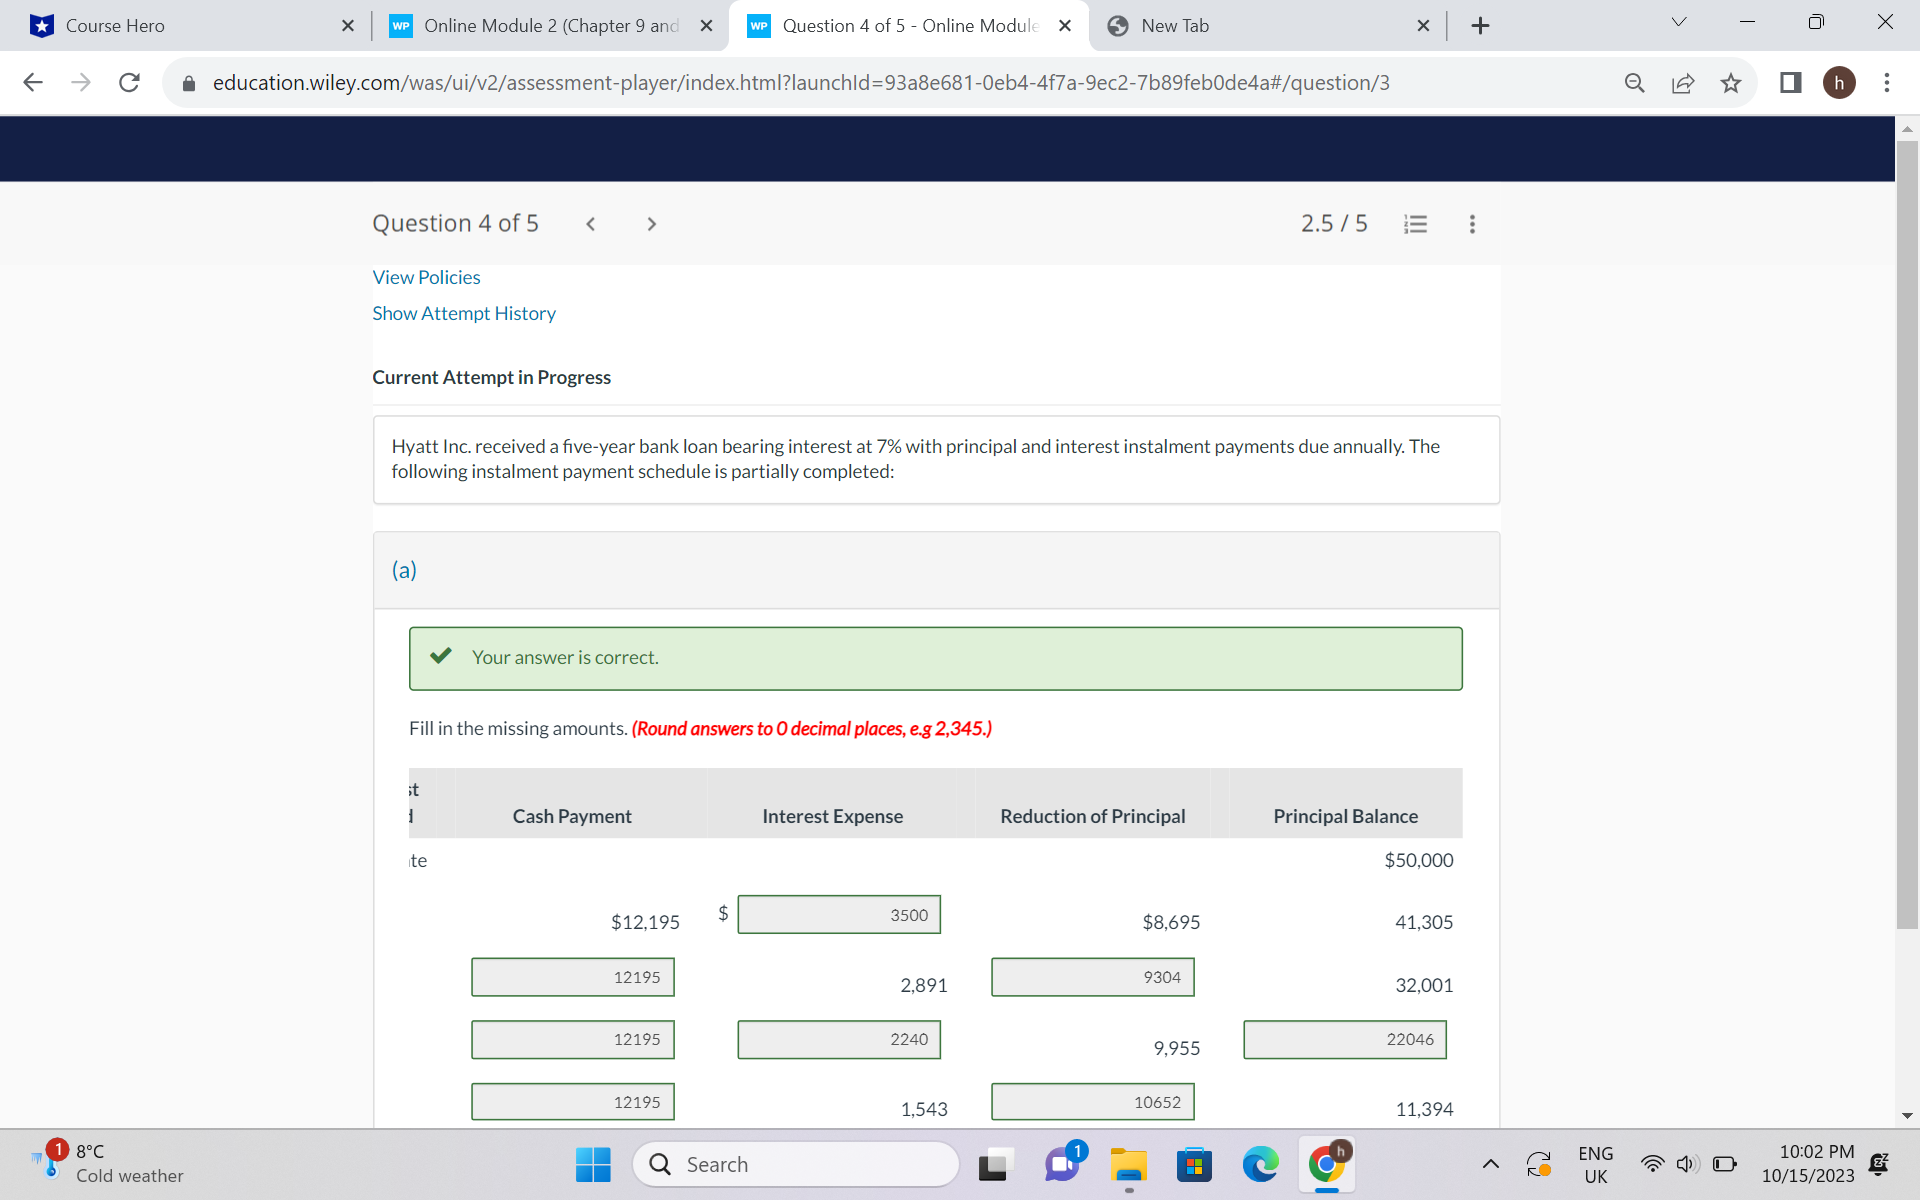This screenshot has height=1200, width=1920.
Task: Click the page vertical scrollbar
Action: tap(1907, 535)
